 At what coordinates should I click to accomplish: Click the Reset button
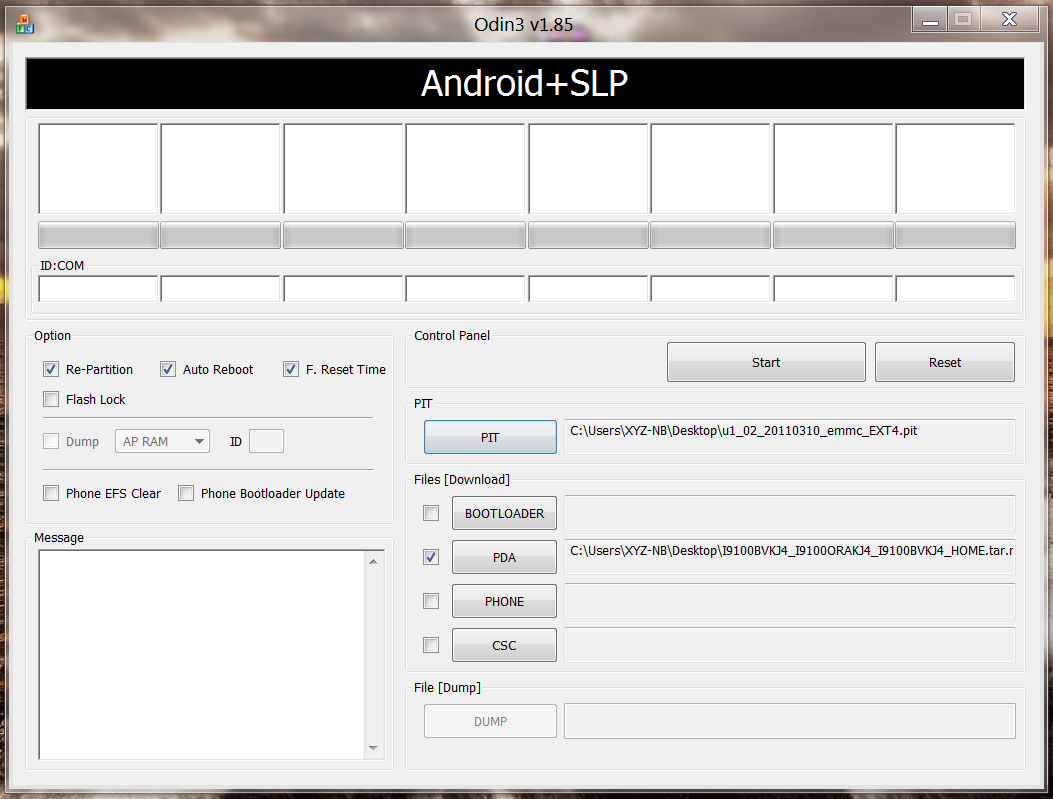click(945, 363)
